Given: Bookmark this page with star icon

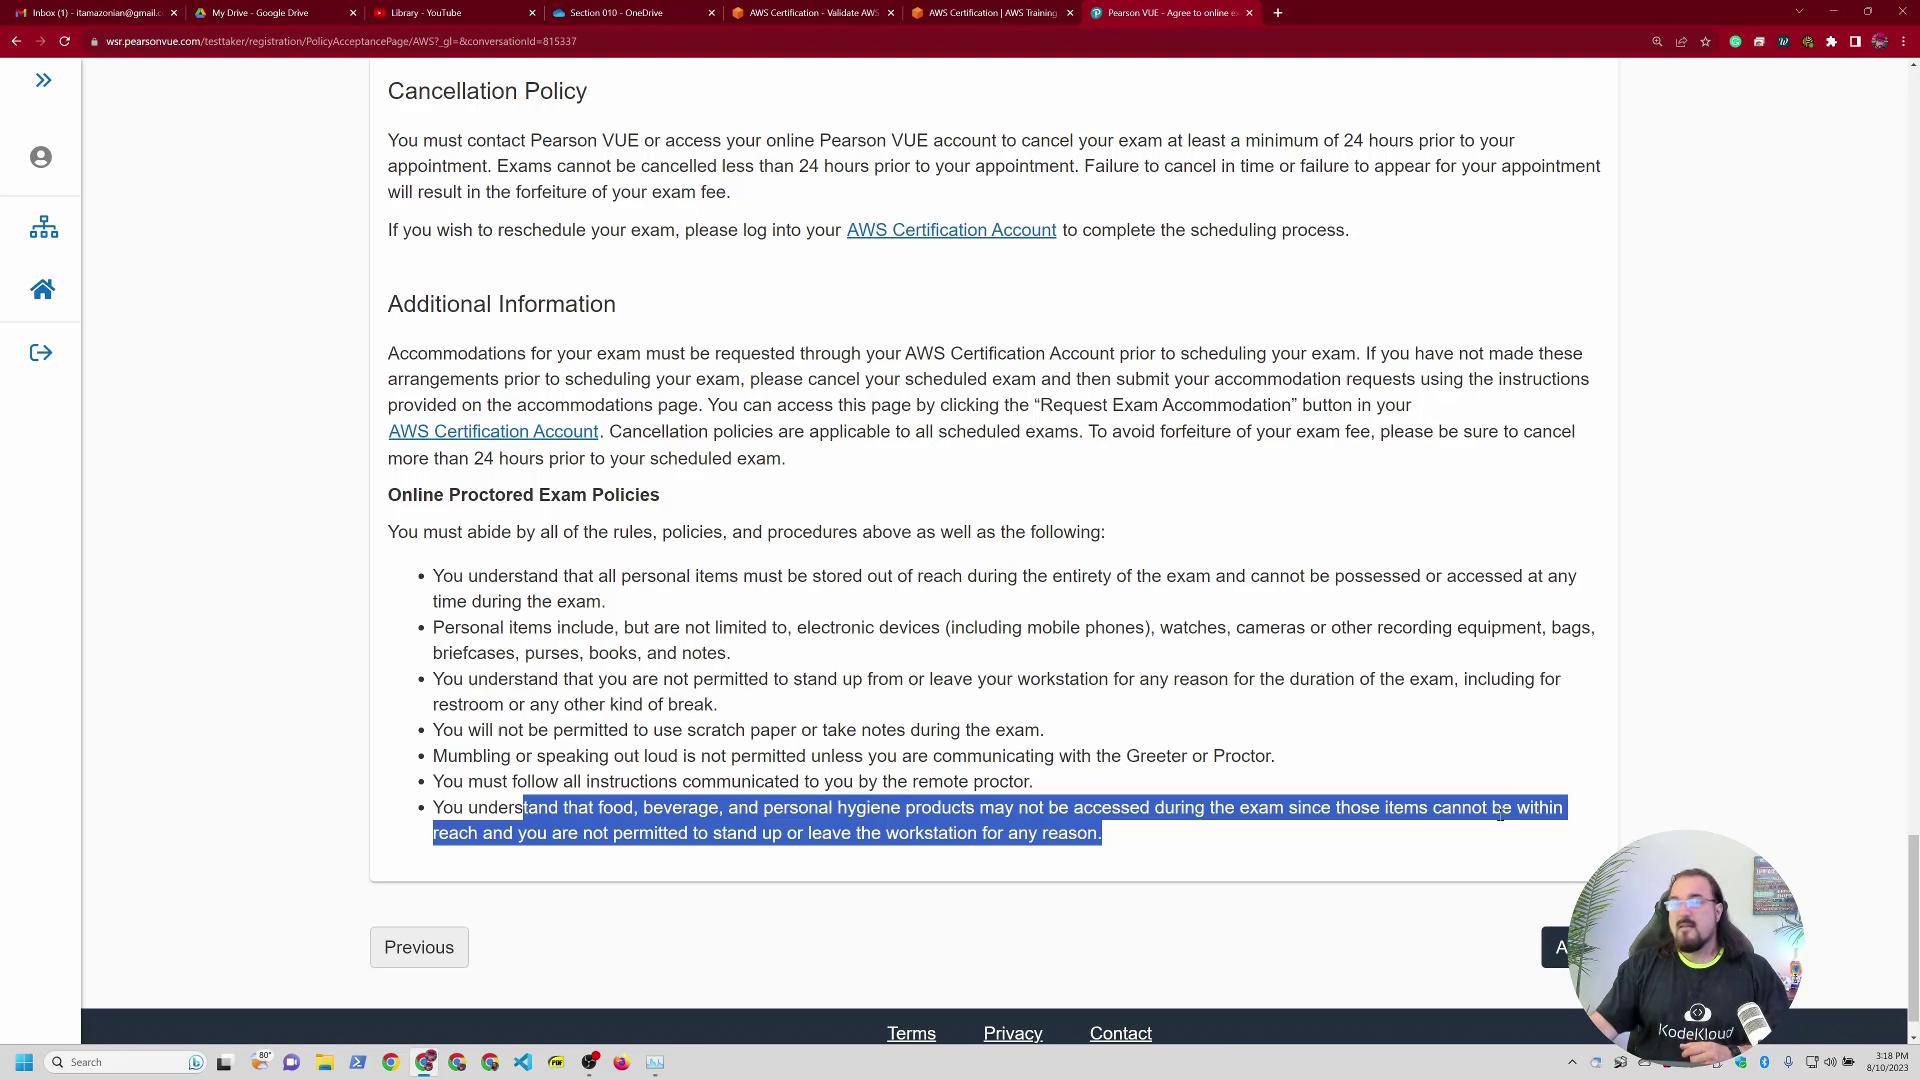Looking at the screenshot, I should [1705, 41].
